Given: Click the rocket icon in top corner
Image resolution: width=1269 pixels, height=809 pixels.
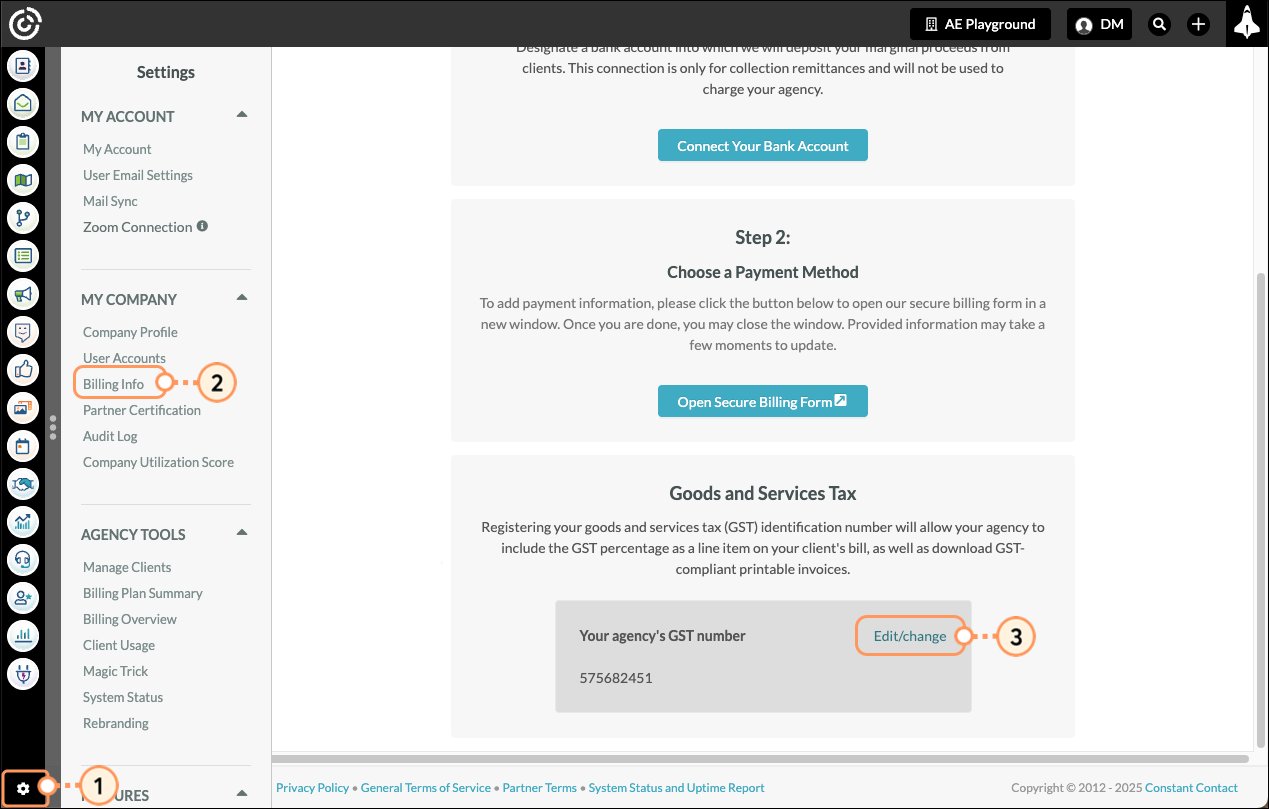Looking at the screenshot, I should tap(1246, 23).
